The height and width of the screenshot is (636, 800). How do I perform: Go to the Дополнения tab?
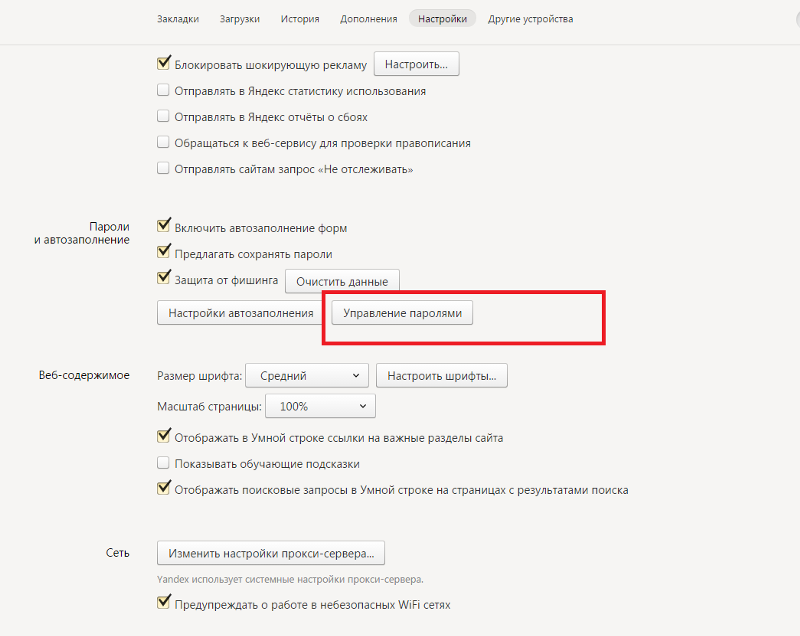click(x=368, y=19)
